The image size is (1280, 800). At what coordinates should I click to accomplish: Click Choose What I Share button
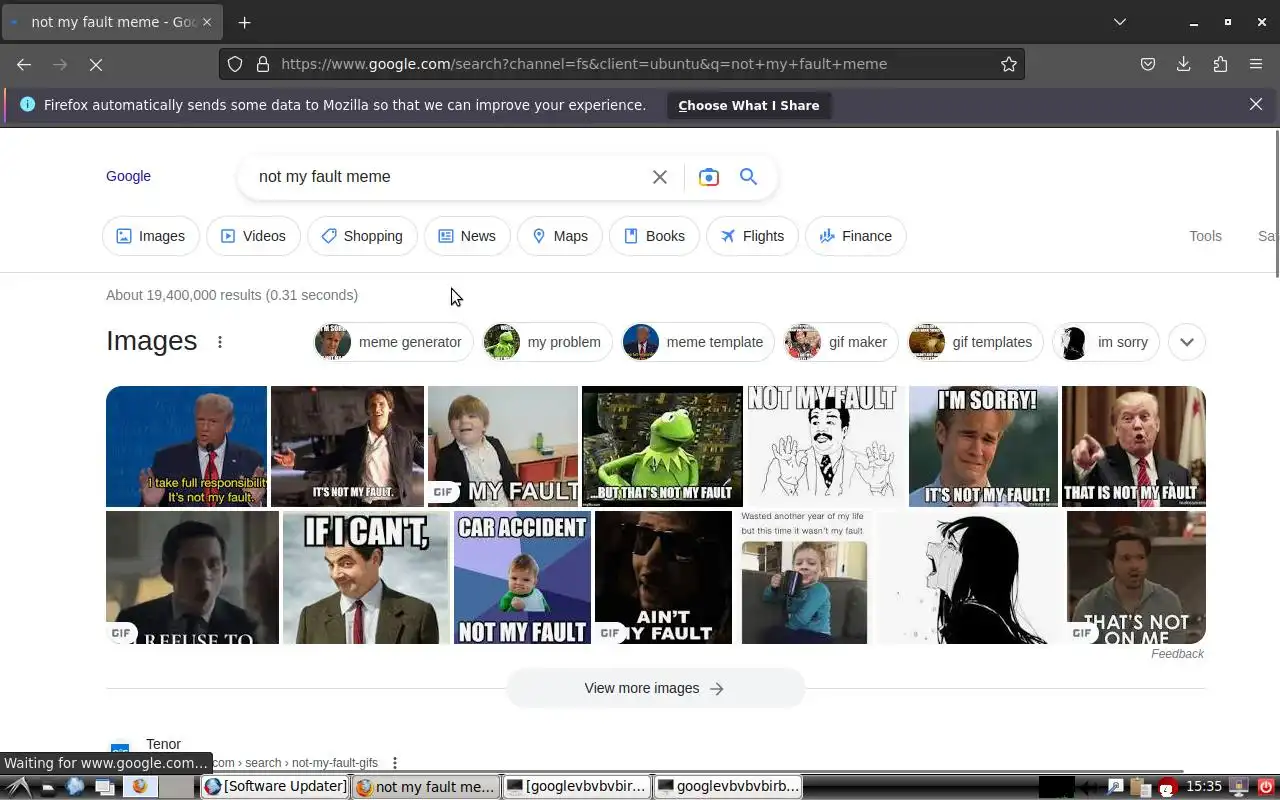tap(749, 105)
